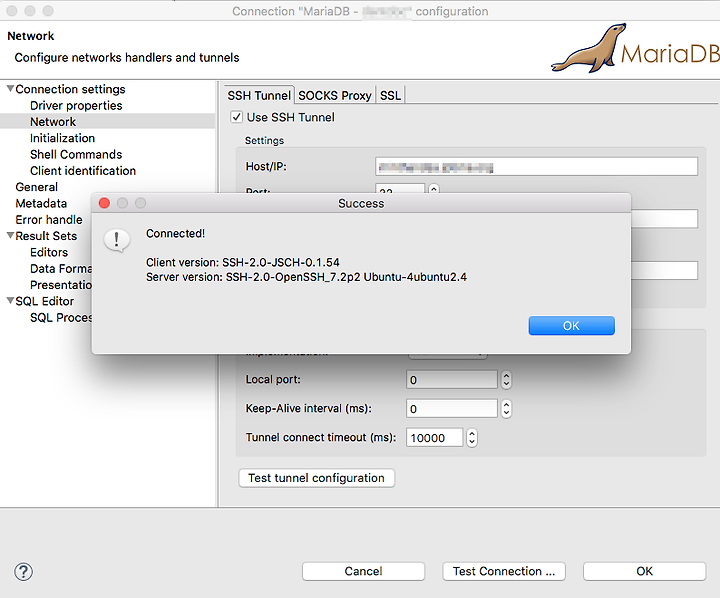Adjust the Tunnel connect timeout stepper

(x=472, y=438)
